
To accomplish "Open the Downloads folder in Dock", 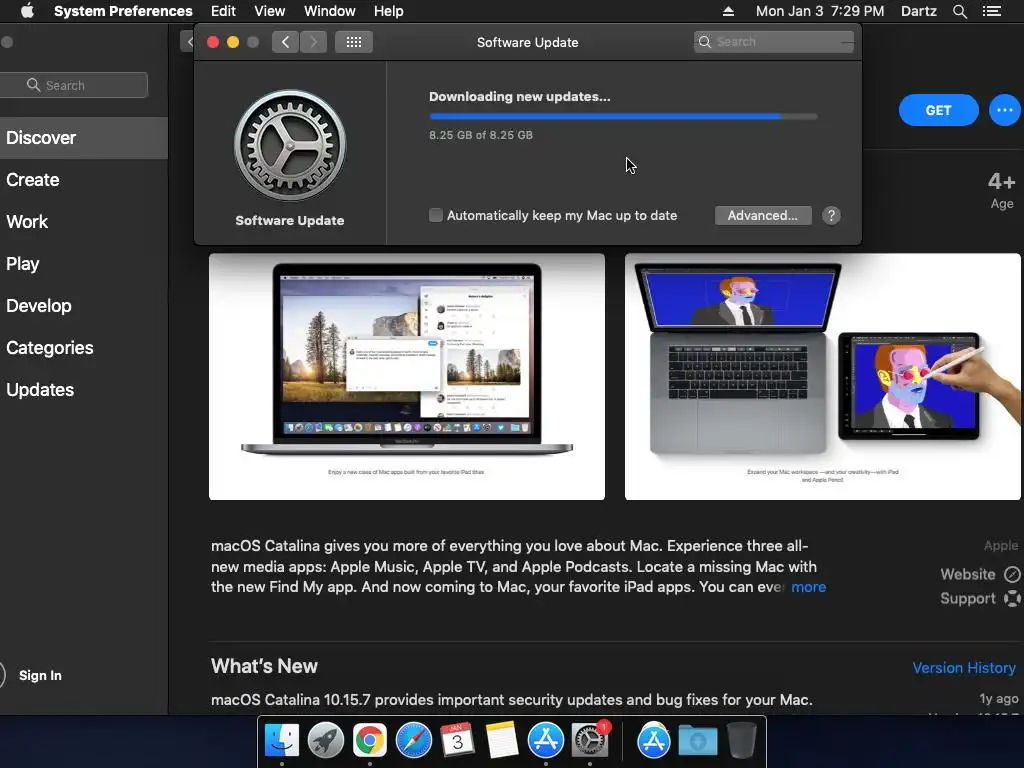I will (x=697, y=741).
